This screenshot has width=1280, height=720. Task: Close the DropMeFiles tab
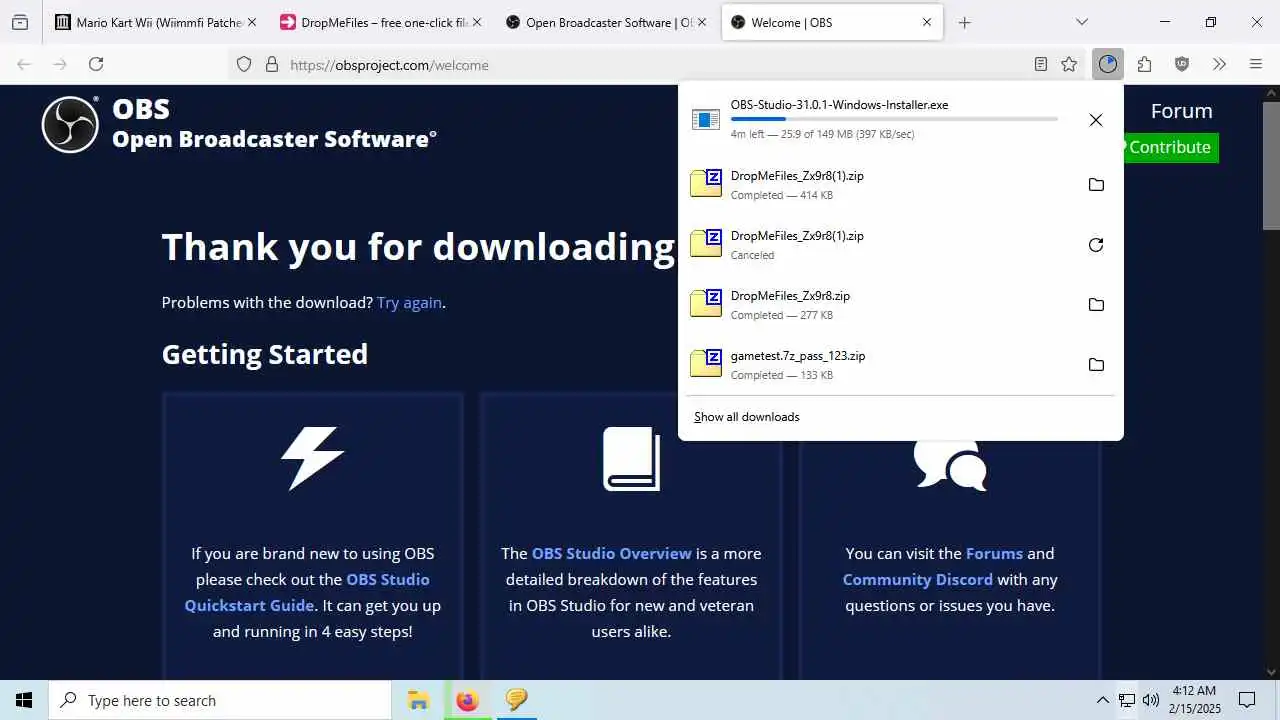(477, 22)
